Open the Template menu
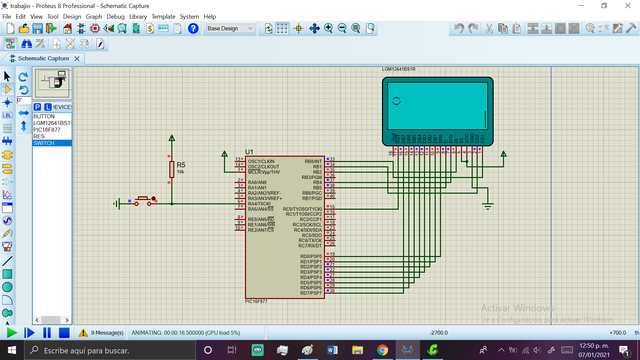 (163, 17)
